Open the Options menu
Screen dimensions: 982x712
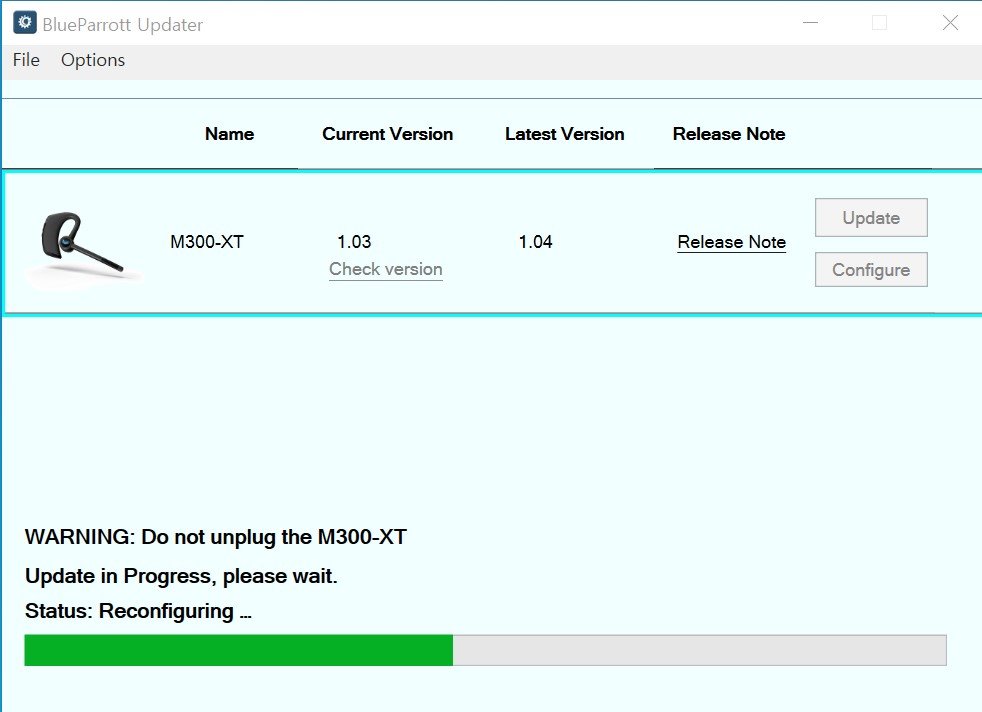click(93, 60)
